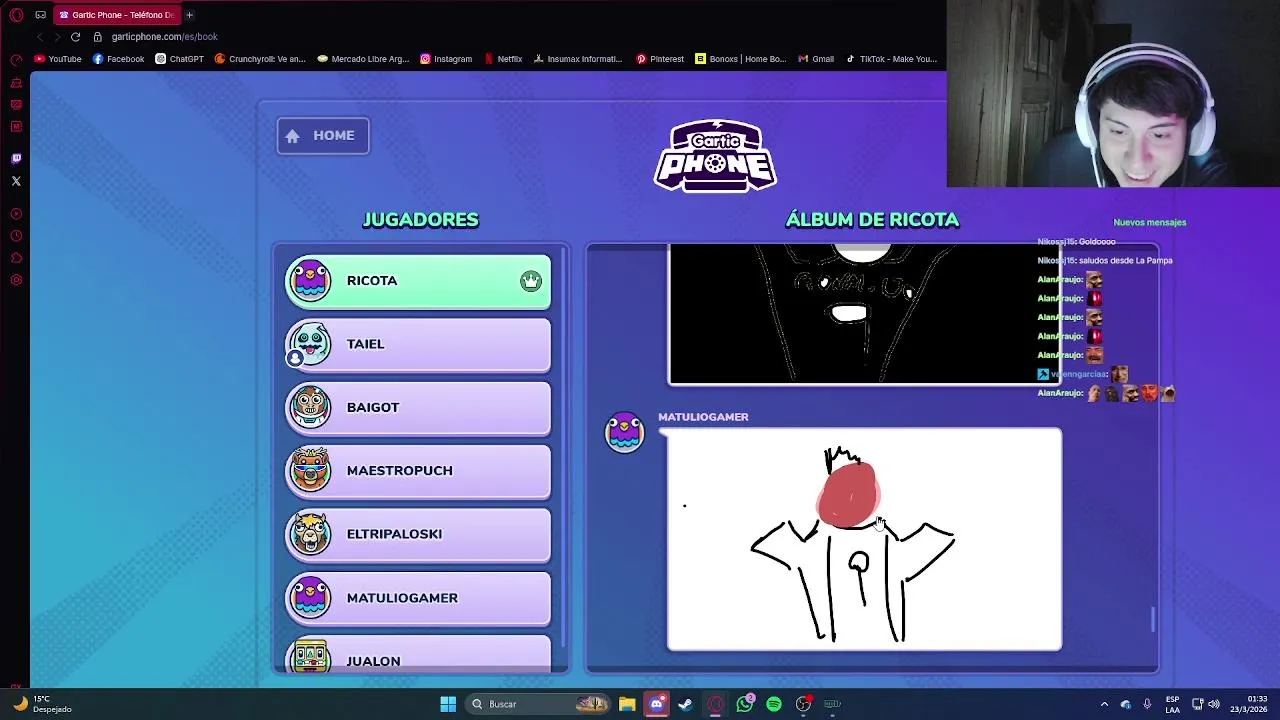The height and width of the screenshot is (720, 1280).
Task: Open MATULIOGAMER's red-head stick figure drawing
Action: tap(865, 540)
